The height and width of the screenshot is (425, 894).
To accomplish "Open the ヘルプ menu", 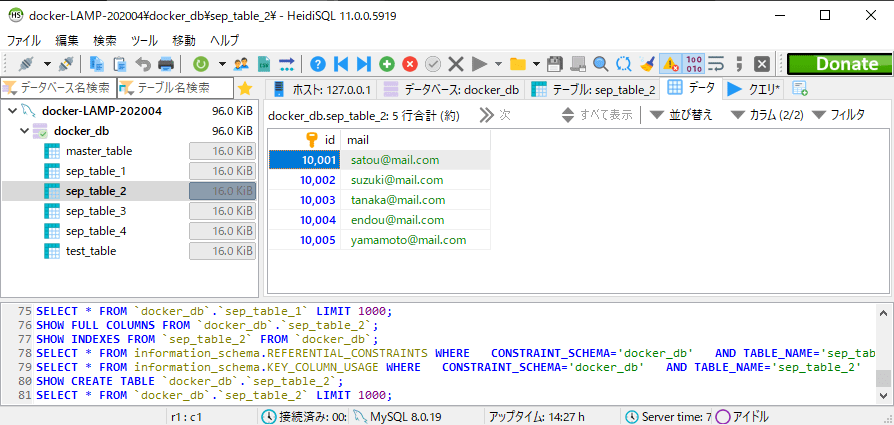I will (x=224, y=41).
